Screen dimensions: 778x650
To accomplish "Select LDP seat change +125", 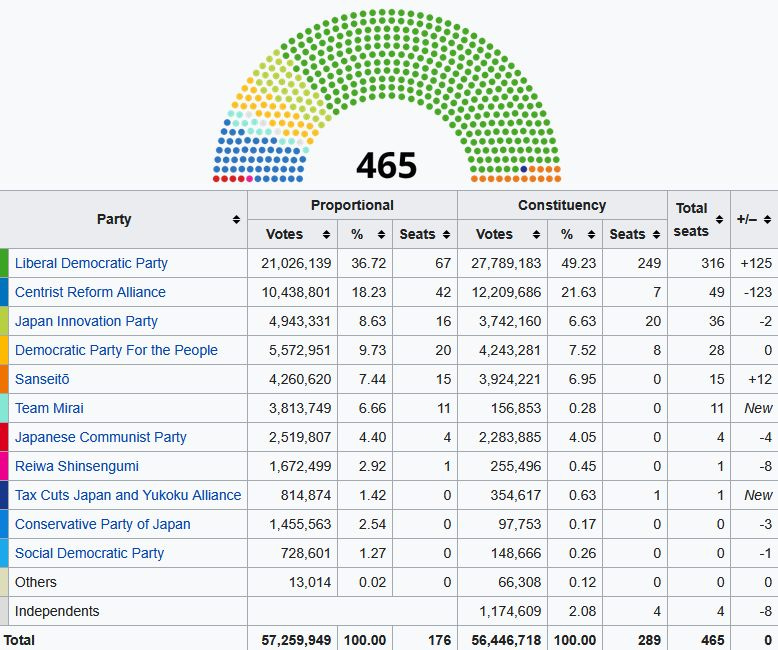I will pos(756,263).
